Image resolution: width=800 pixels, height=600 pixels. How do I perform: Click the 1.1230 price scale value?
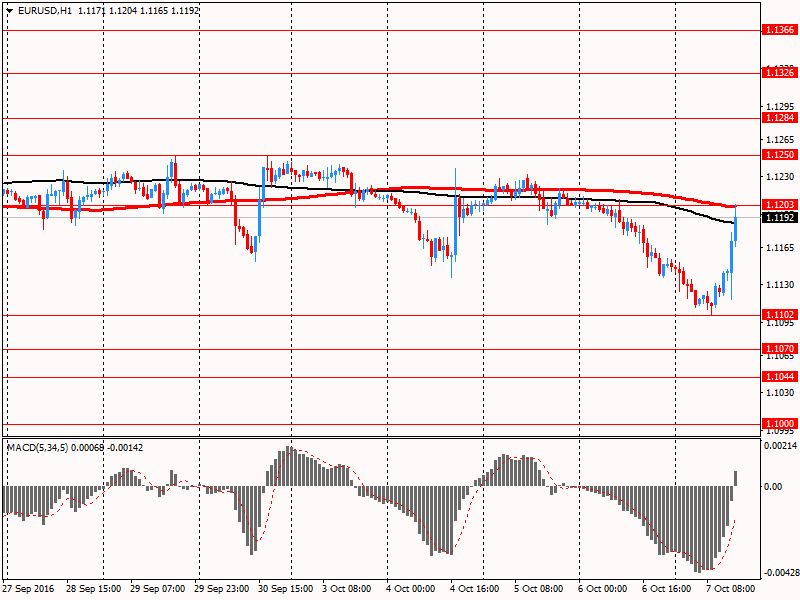tap(780, 177)
